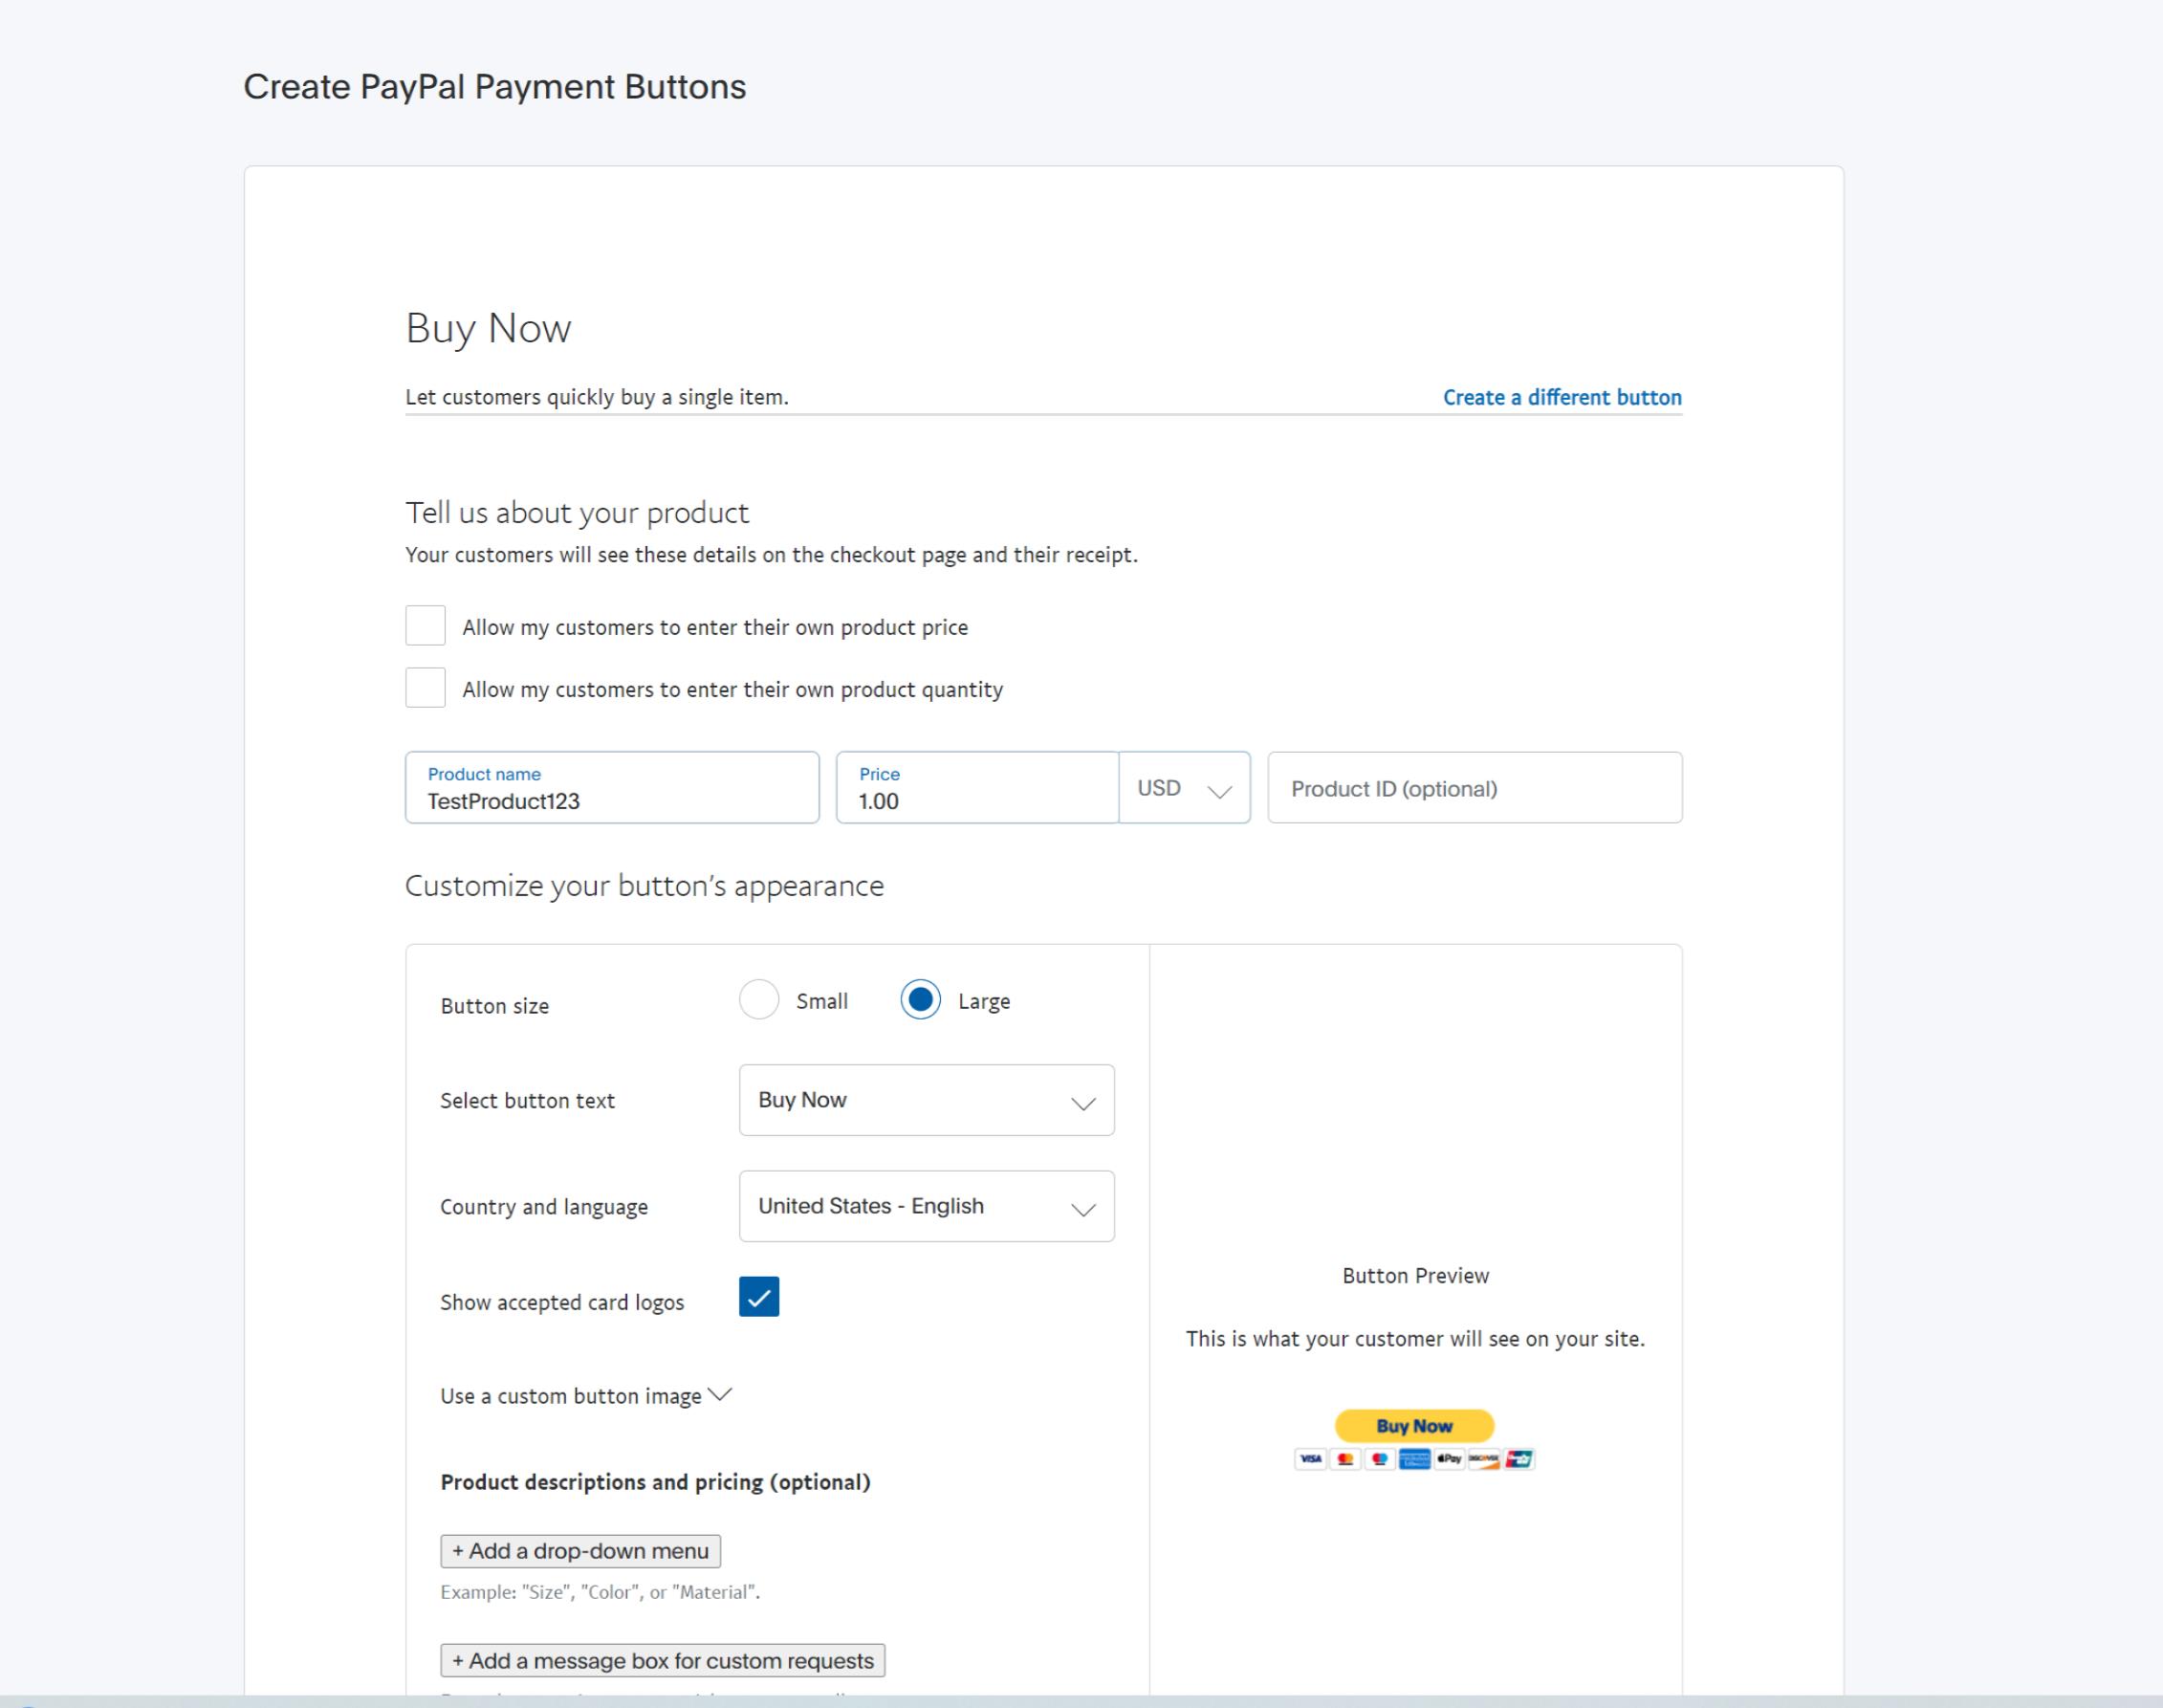Screen dimensions: 2163x1708
Task: Click the American Express logo in the preview
Action: pyautogui.click(x=1416, y=1459)
